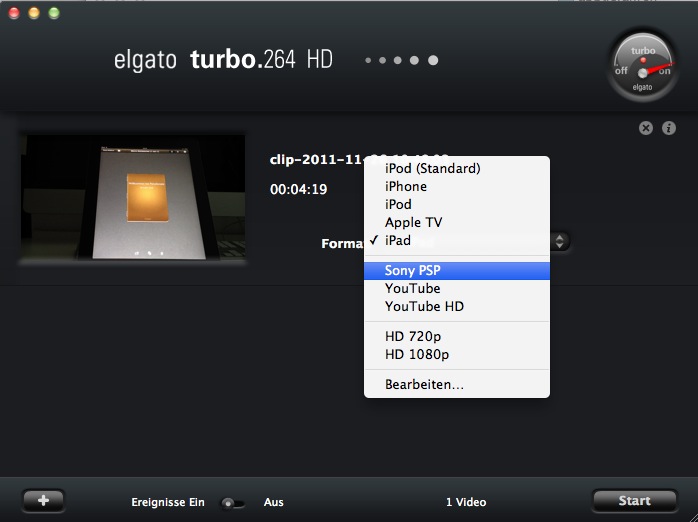Click the Format dropdown stepper arrows

pos(561,241)
